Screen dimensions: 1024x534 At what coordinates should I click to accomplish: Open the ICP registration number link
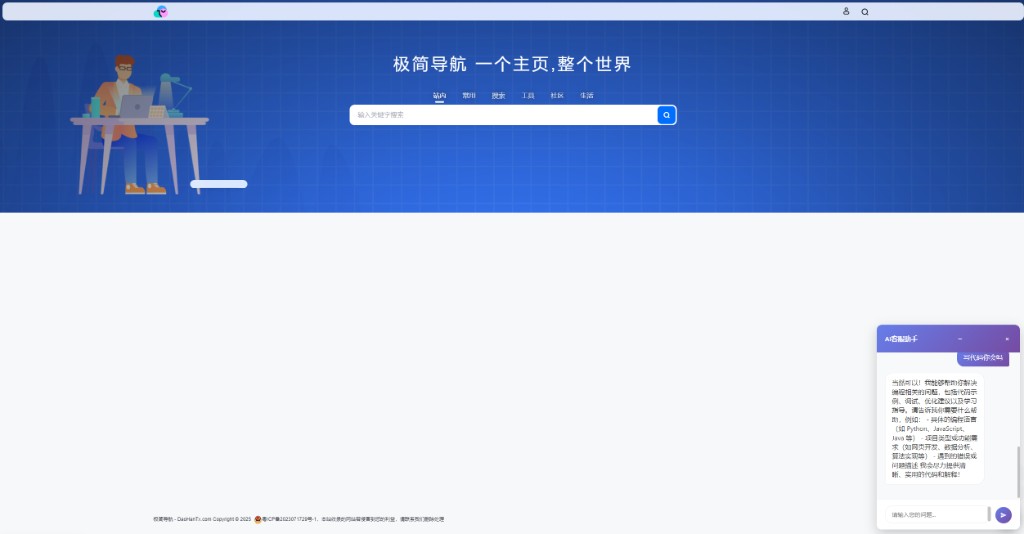(x=290, y=519)
